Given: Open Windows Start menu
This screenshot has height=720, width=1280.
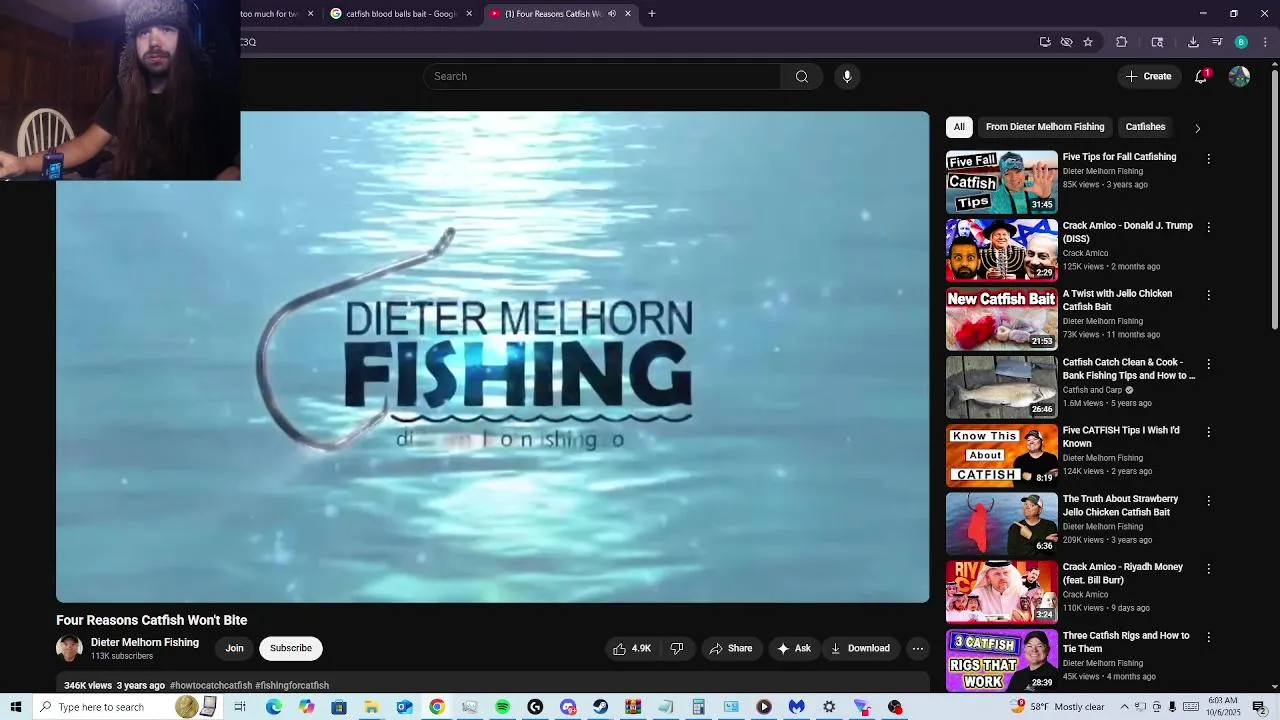Looking at the screenshot, I should (16, 707).
